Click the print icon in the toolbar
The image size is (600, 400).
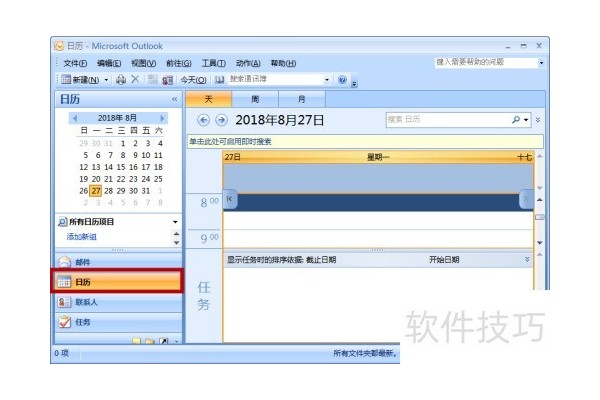(121, 80)
